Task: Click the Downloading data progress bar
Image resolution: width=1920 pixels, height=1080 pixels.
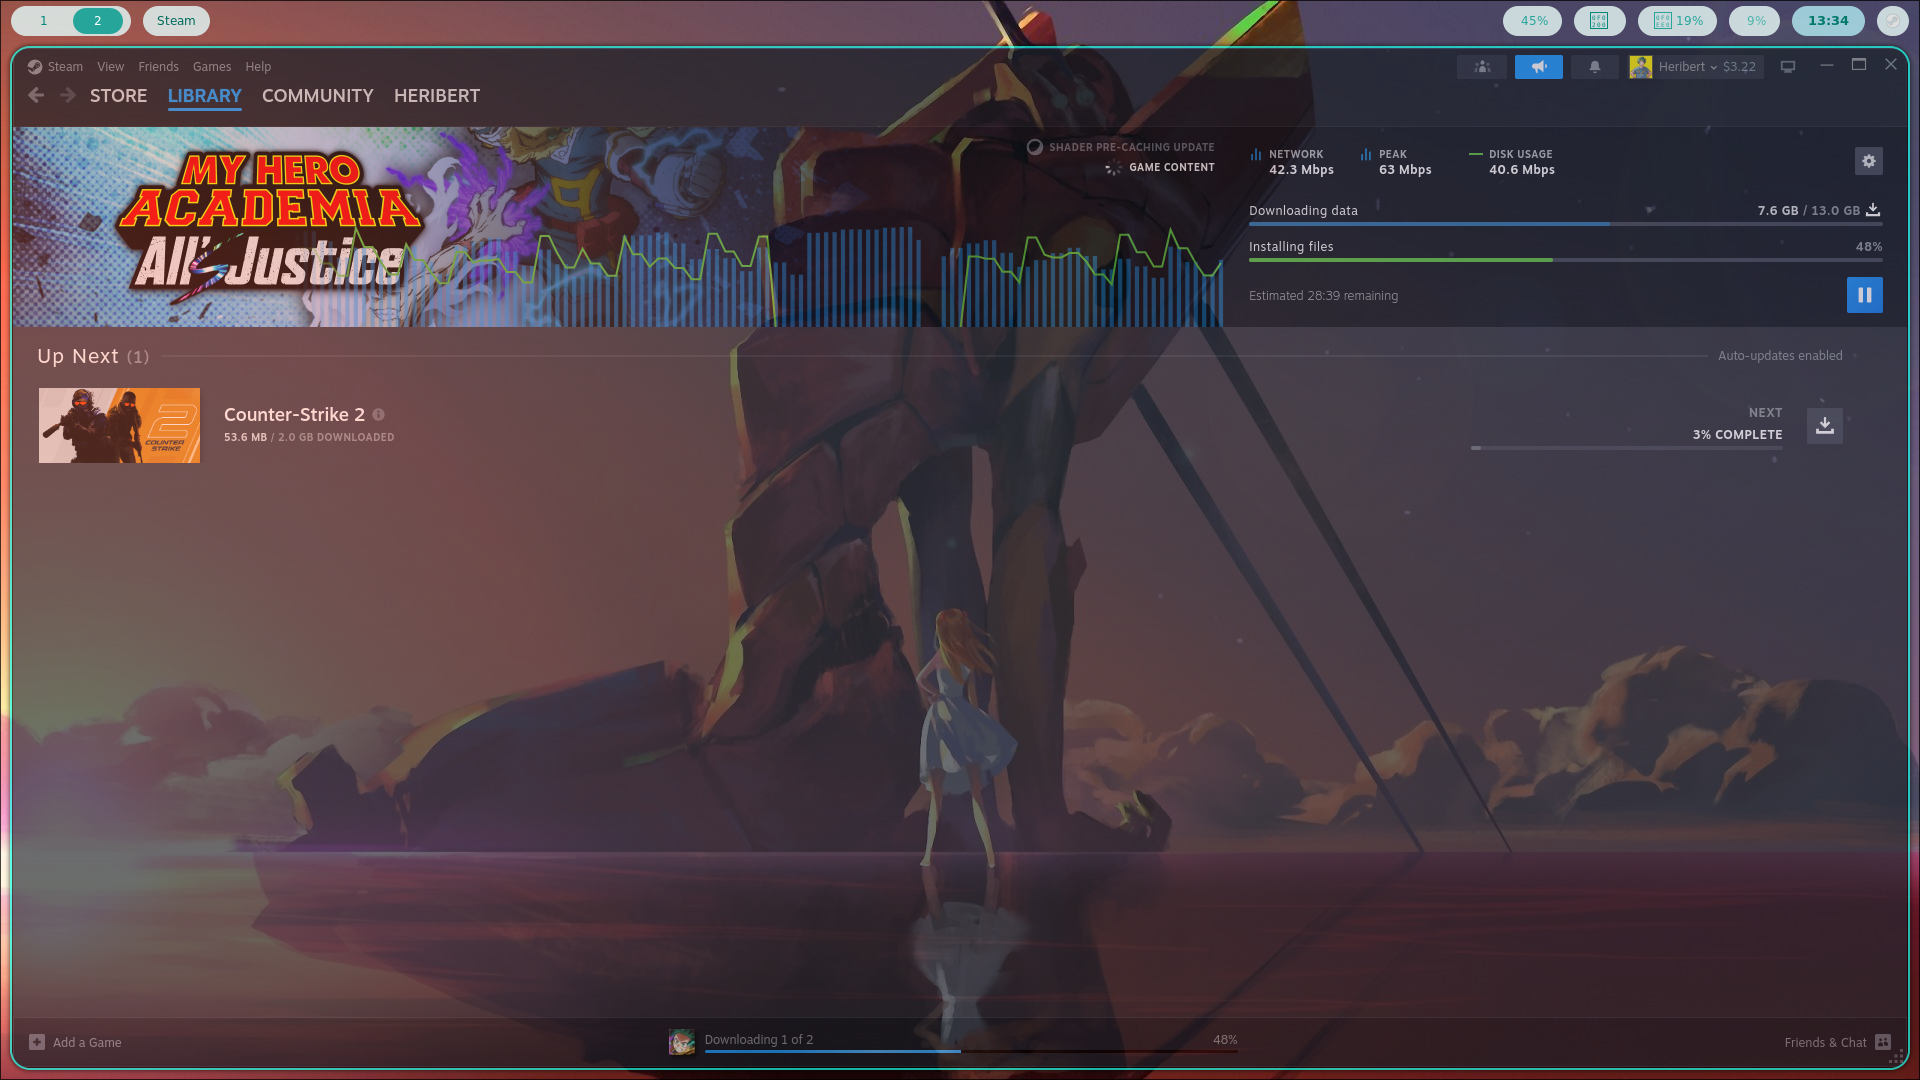Action: [1566, 224]
